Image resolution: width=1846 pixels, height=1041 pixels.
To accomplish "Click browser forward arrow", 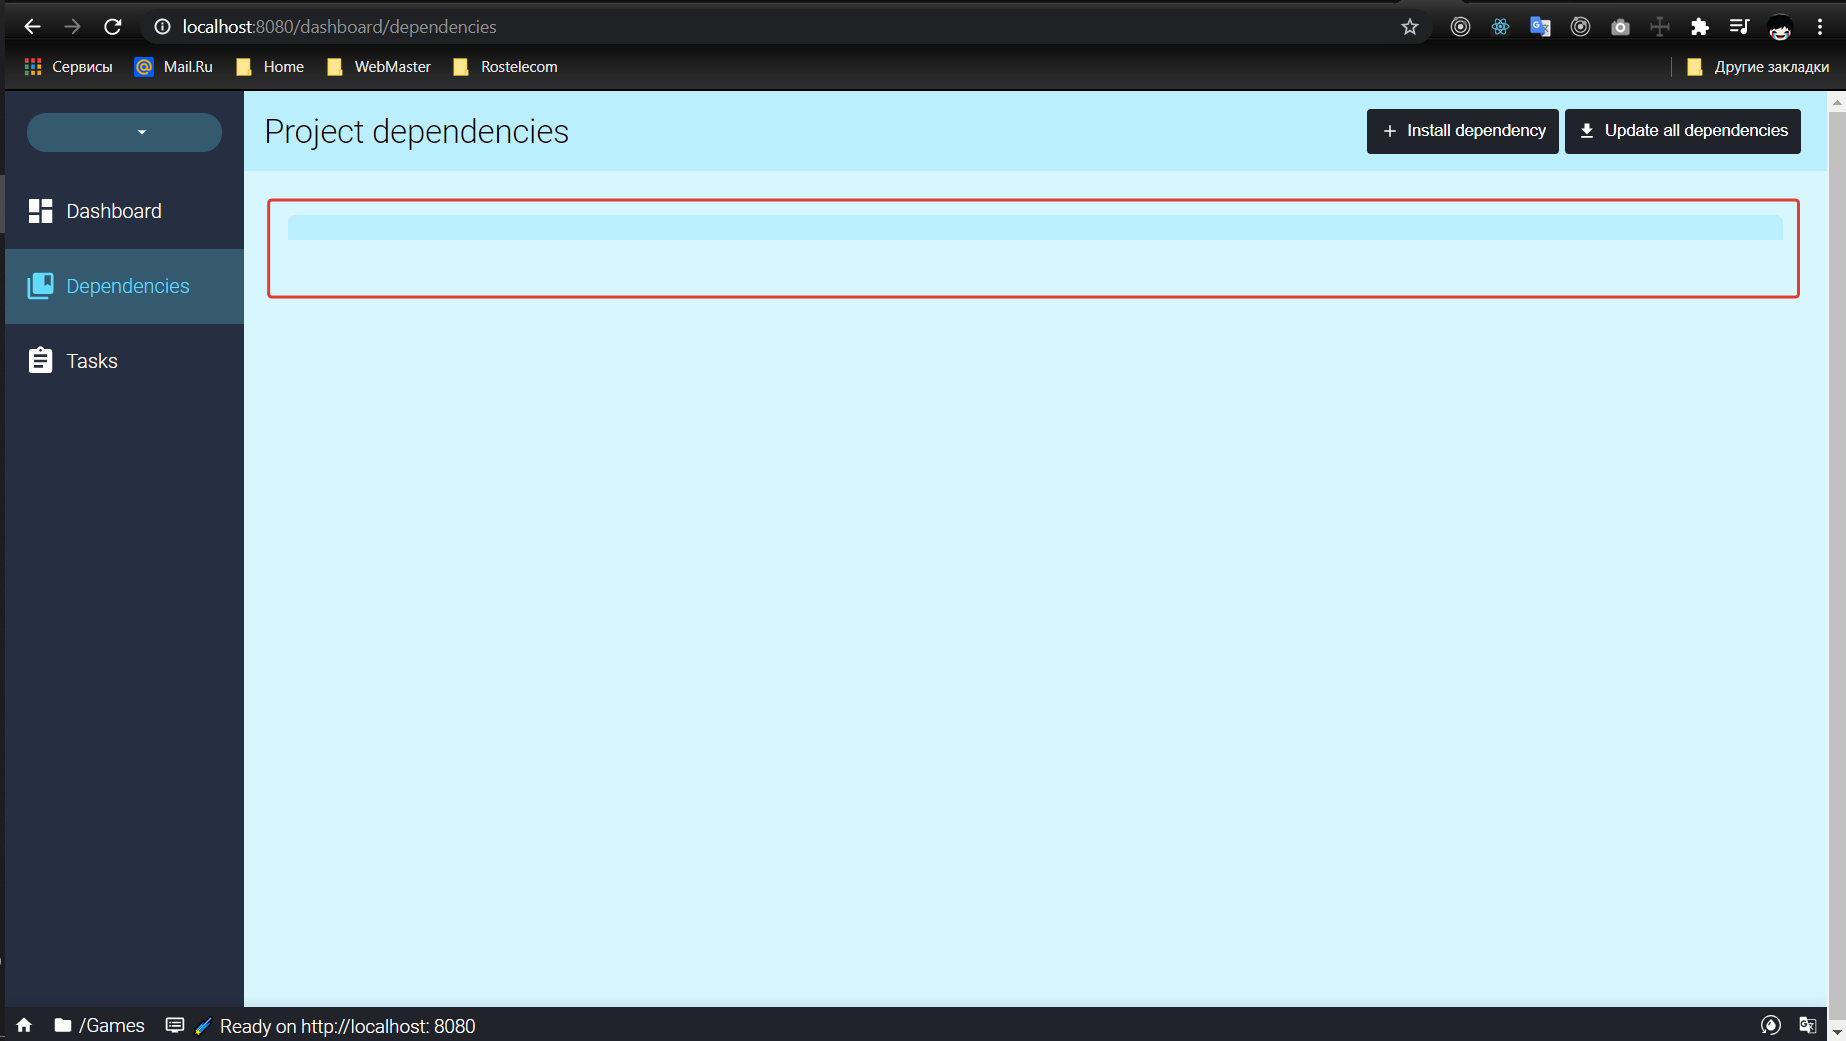I will [x=72, y=27].
